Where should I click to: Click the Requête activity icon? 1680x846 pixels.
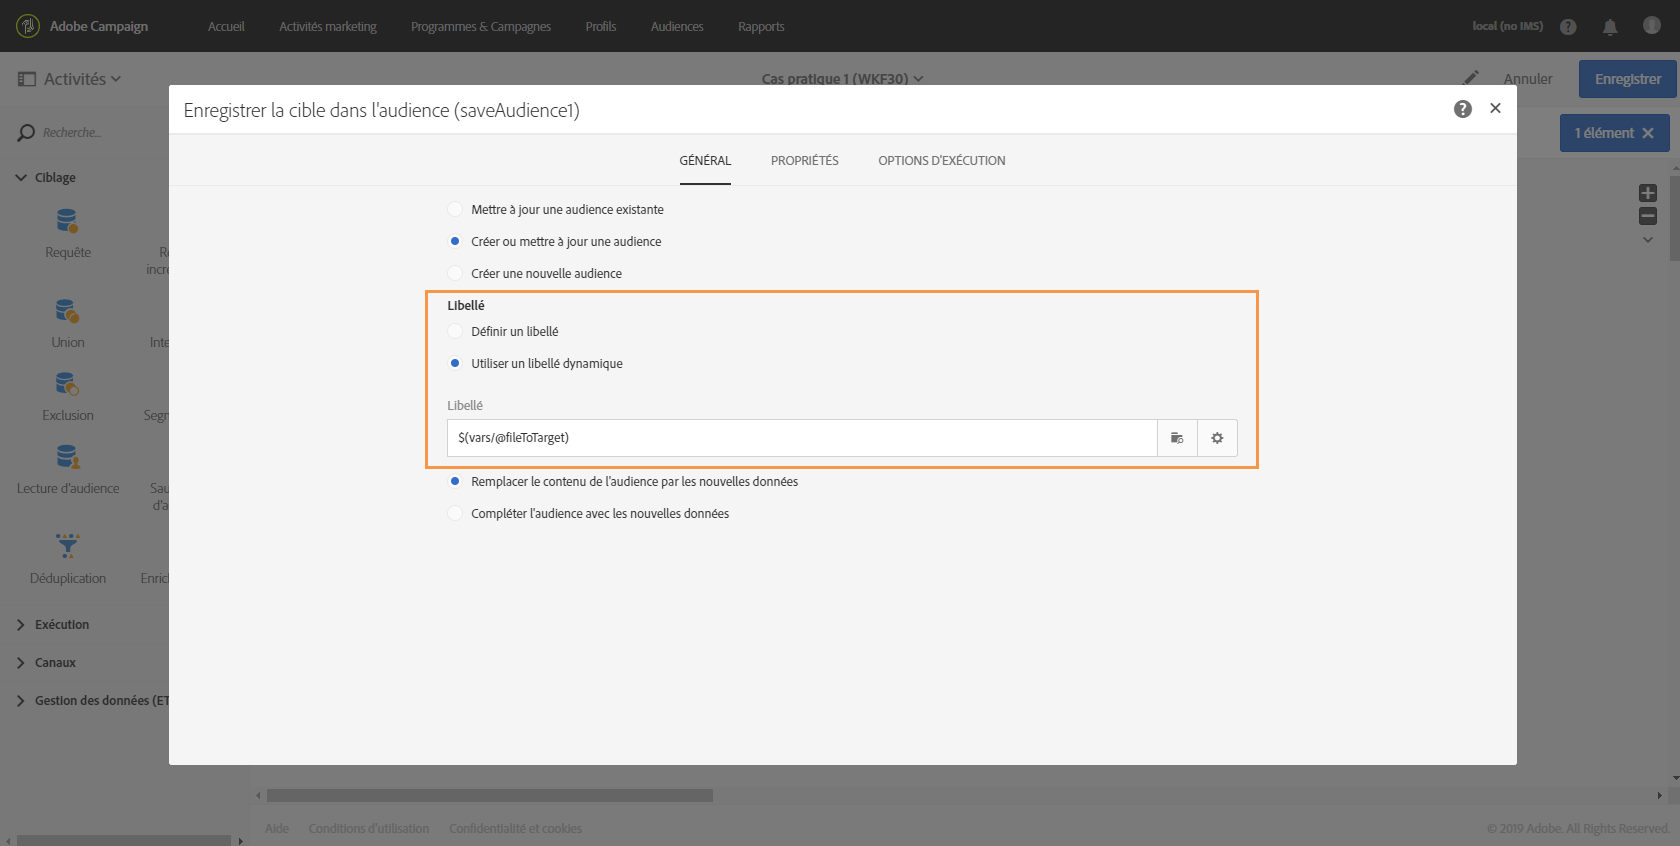(x=67, y=220)
